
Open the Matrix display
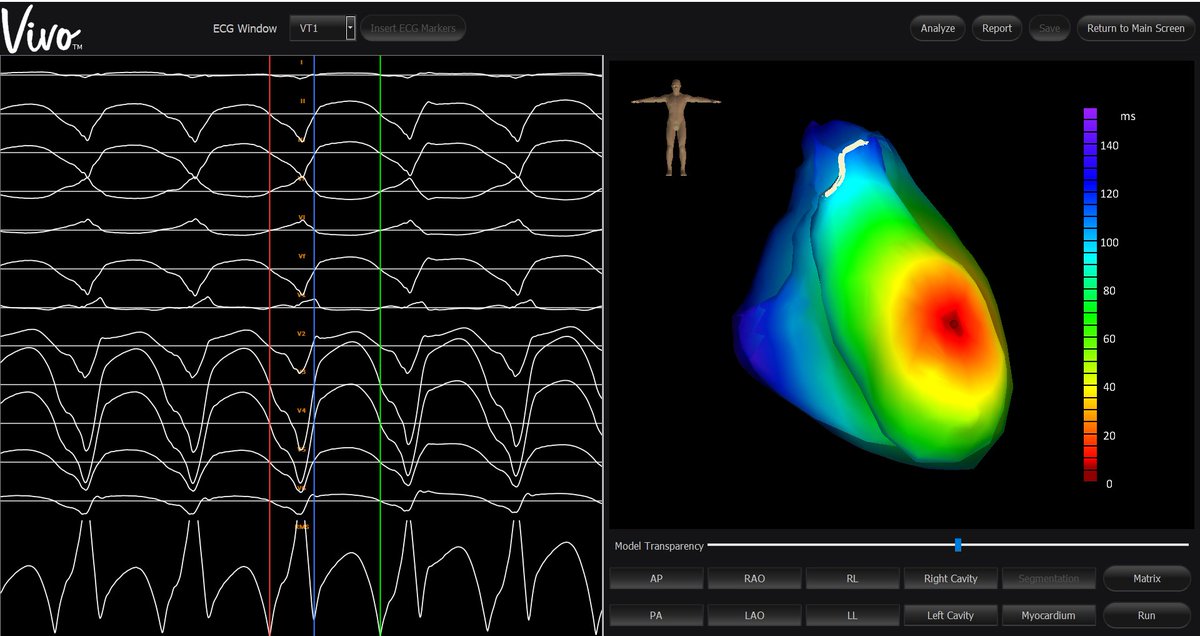click(x=1147, y=578)
